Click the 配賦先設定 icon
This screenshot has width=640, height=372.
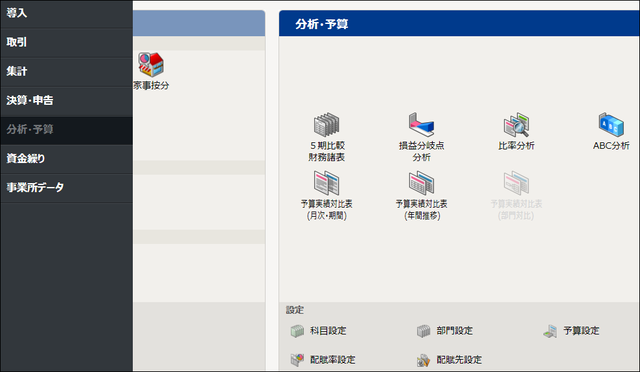click(424, 360)
